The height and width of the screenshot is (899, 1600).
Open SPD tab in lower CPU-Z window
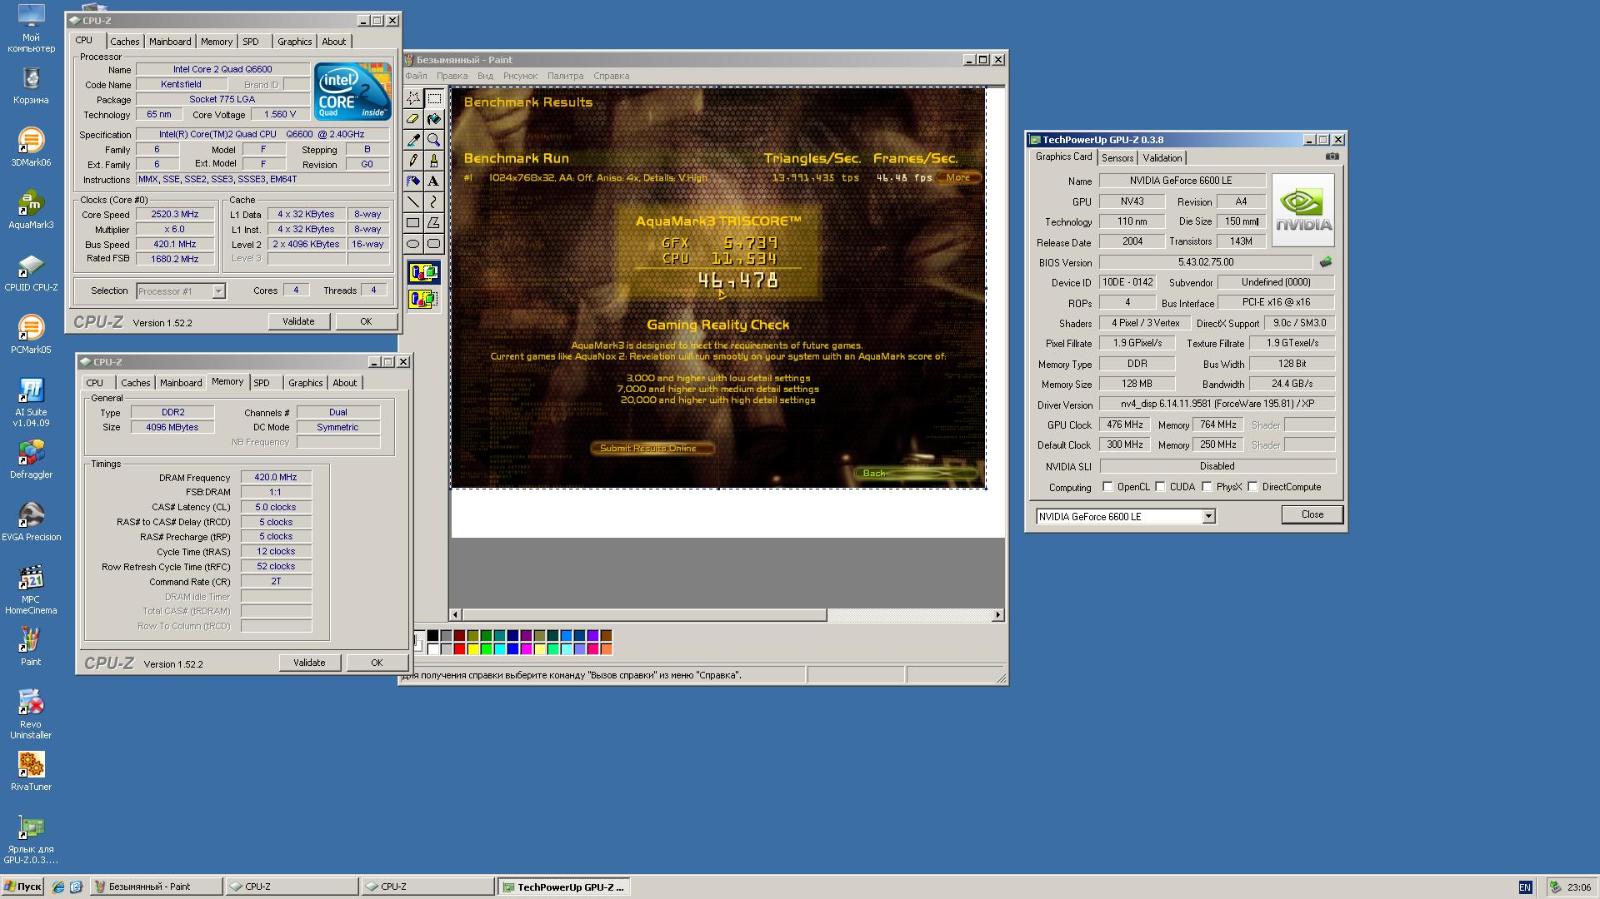pos(262,383)
